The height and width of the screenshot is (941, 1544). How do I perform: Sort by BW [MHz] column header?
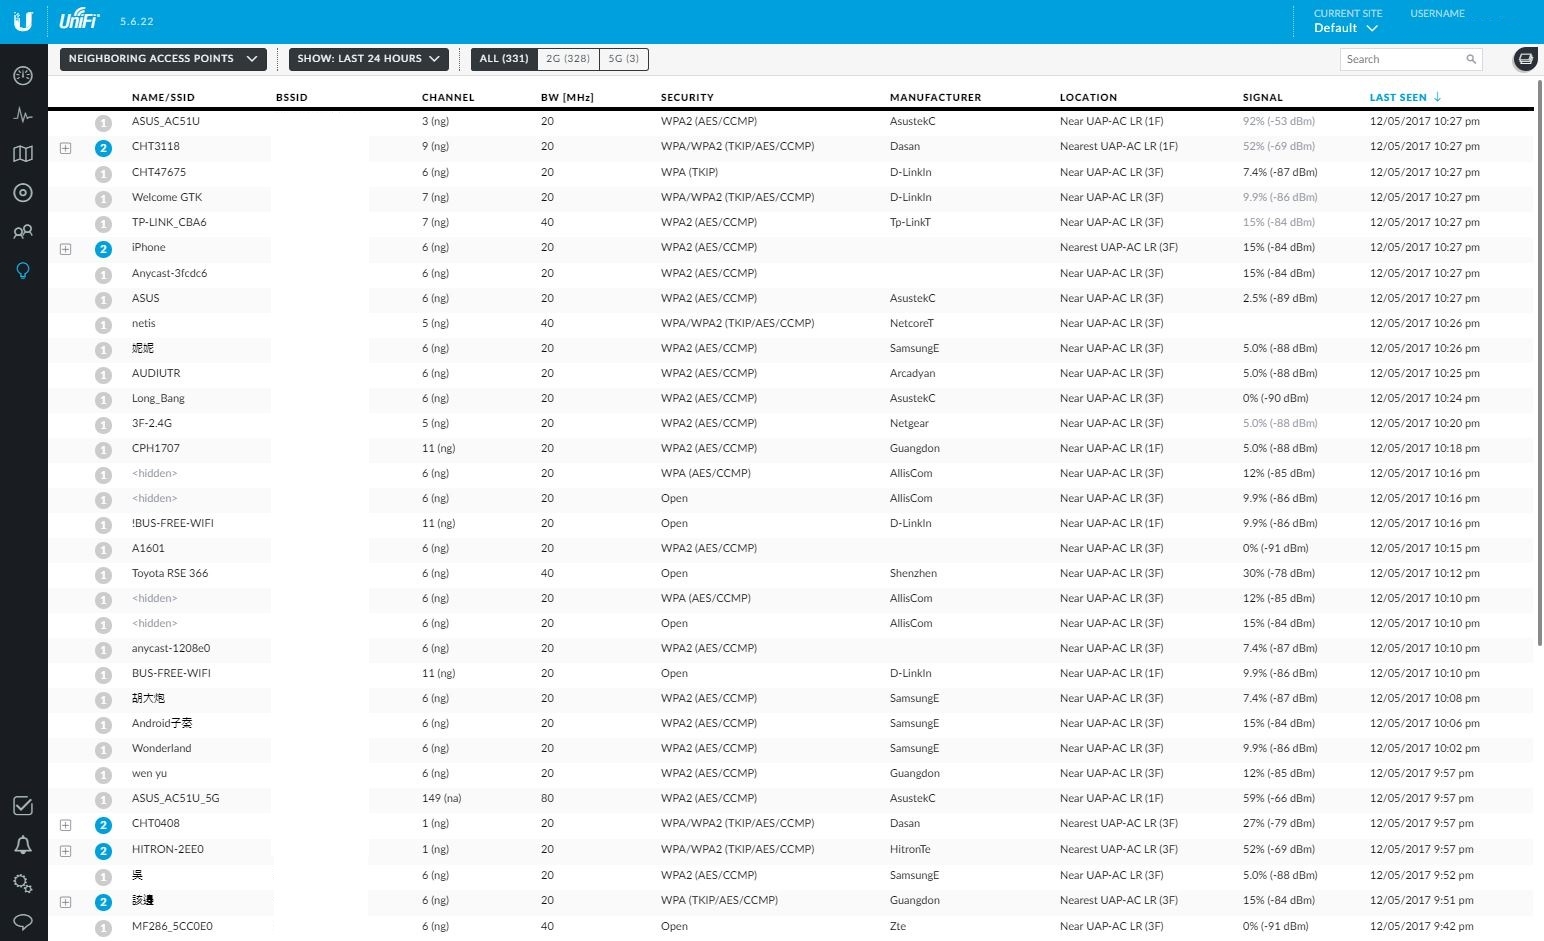tap(567, 97)
